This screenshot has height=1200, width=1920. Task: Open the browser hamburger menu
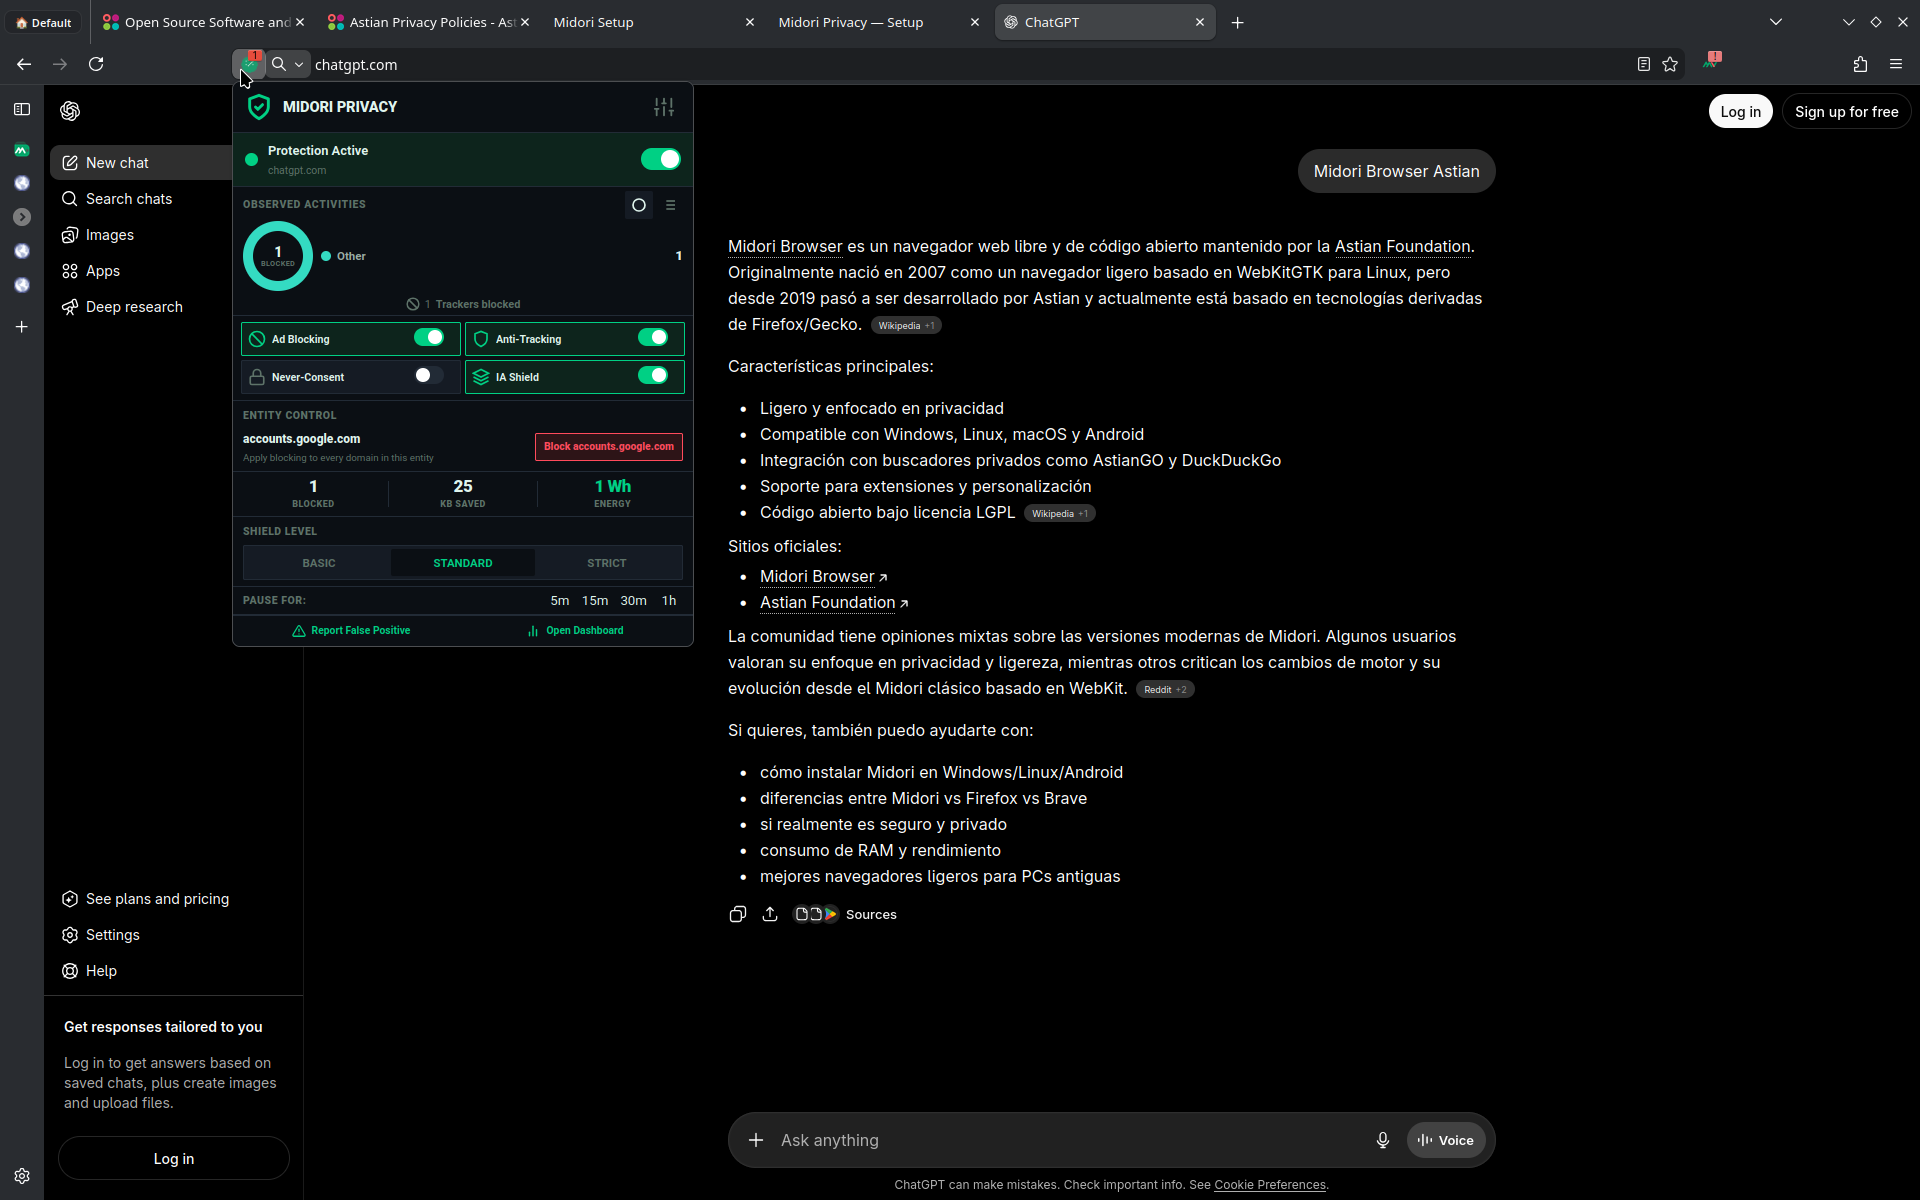(x=1896, y=64)
